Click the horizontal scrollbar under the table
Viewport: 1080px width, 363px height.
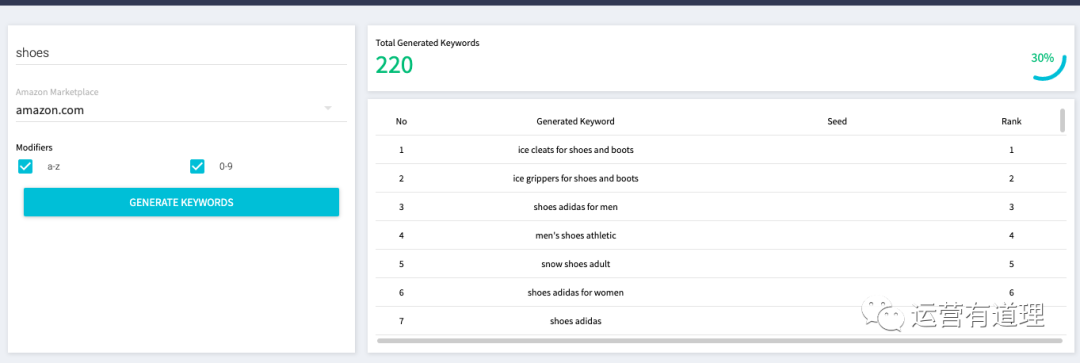click(x=720, y=340)
